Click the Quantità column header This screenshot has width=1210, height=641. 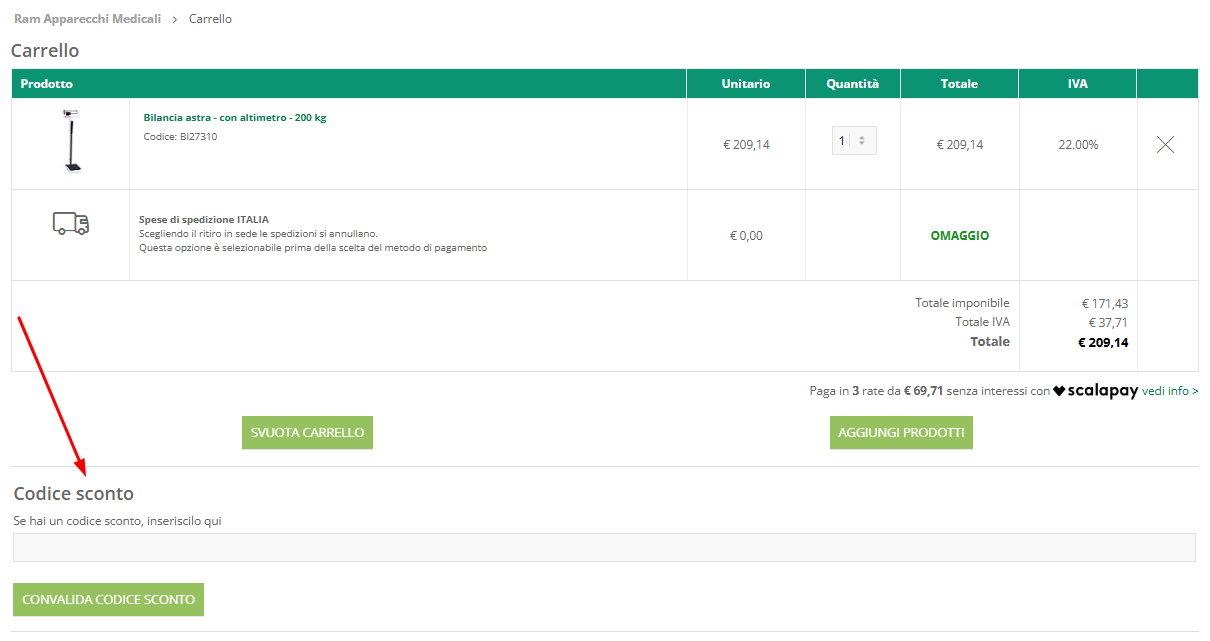(x=852, y=84)
